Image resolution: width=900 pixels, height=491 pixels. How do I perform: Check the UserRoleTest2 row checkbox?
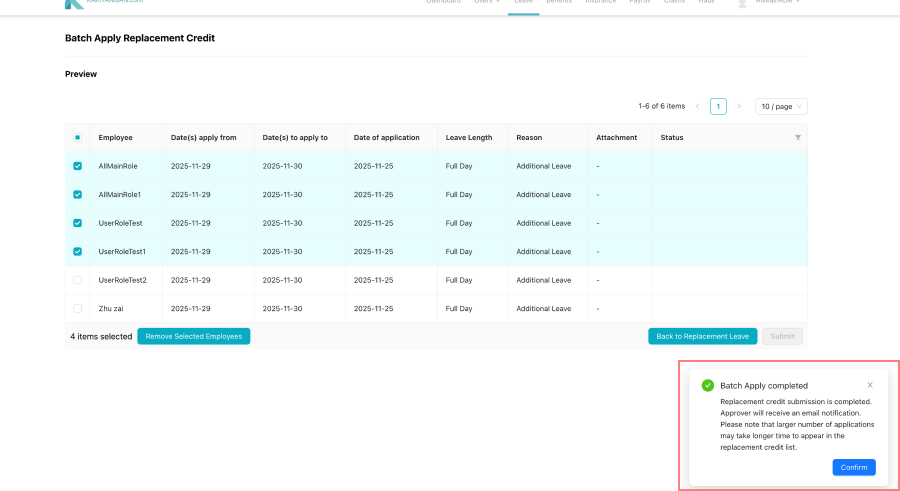[78, 280]
